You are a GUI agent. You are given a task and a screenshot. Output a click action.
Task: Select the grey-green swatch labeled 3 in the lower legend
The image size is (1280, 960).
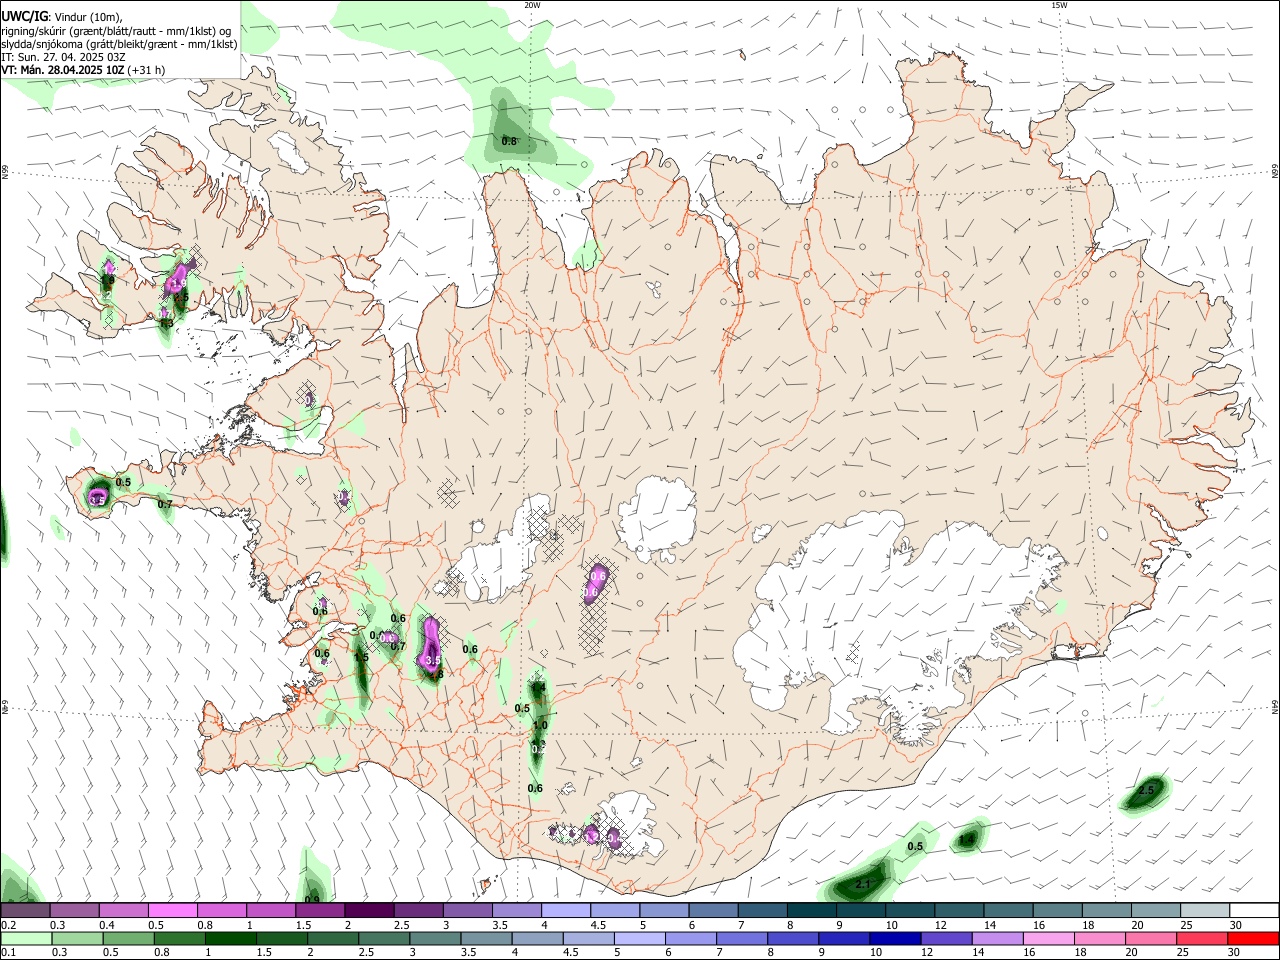coord(434,938)
